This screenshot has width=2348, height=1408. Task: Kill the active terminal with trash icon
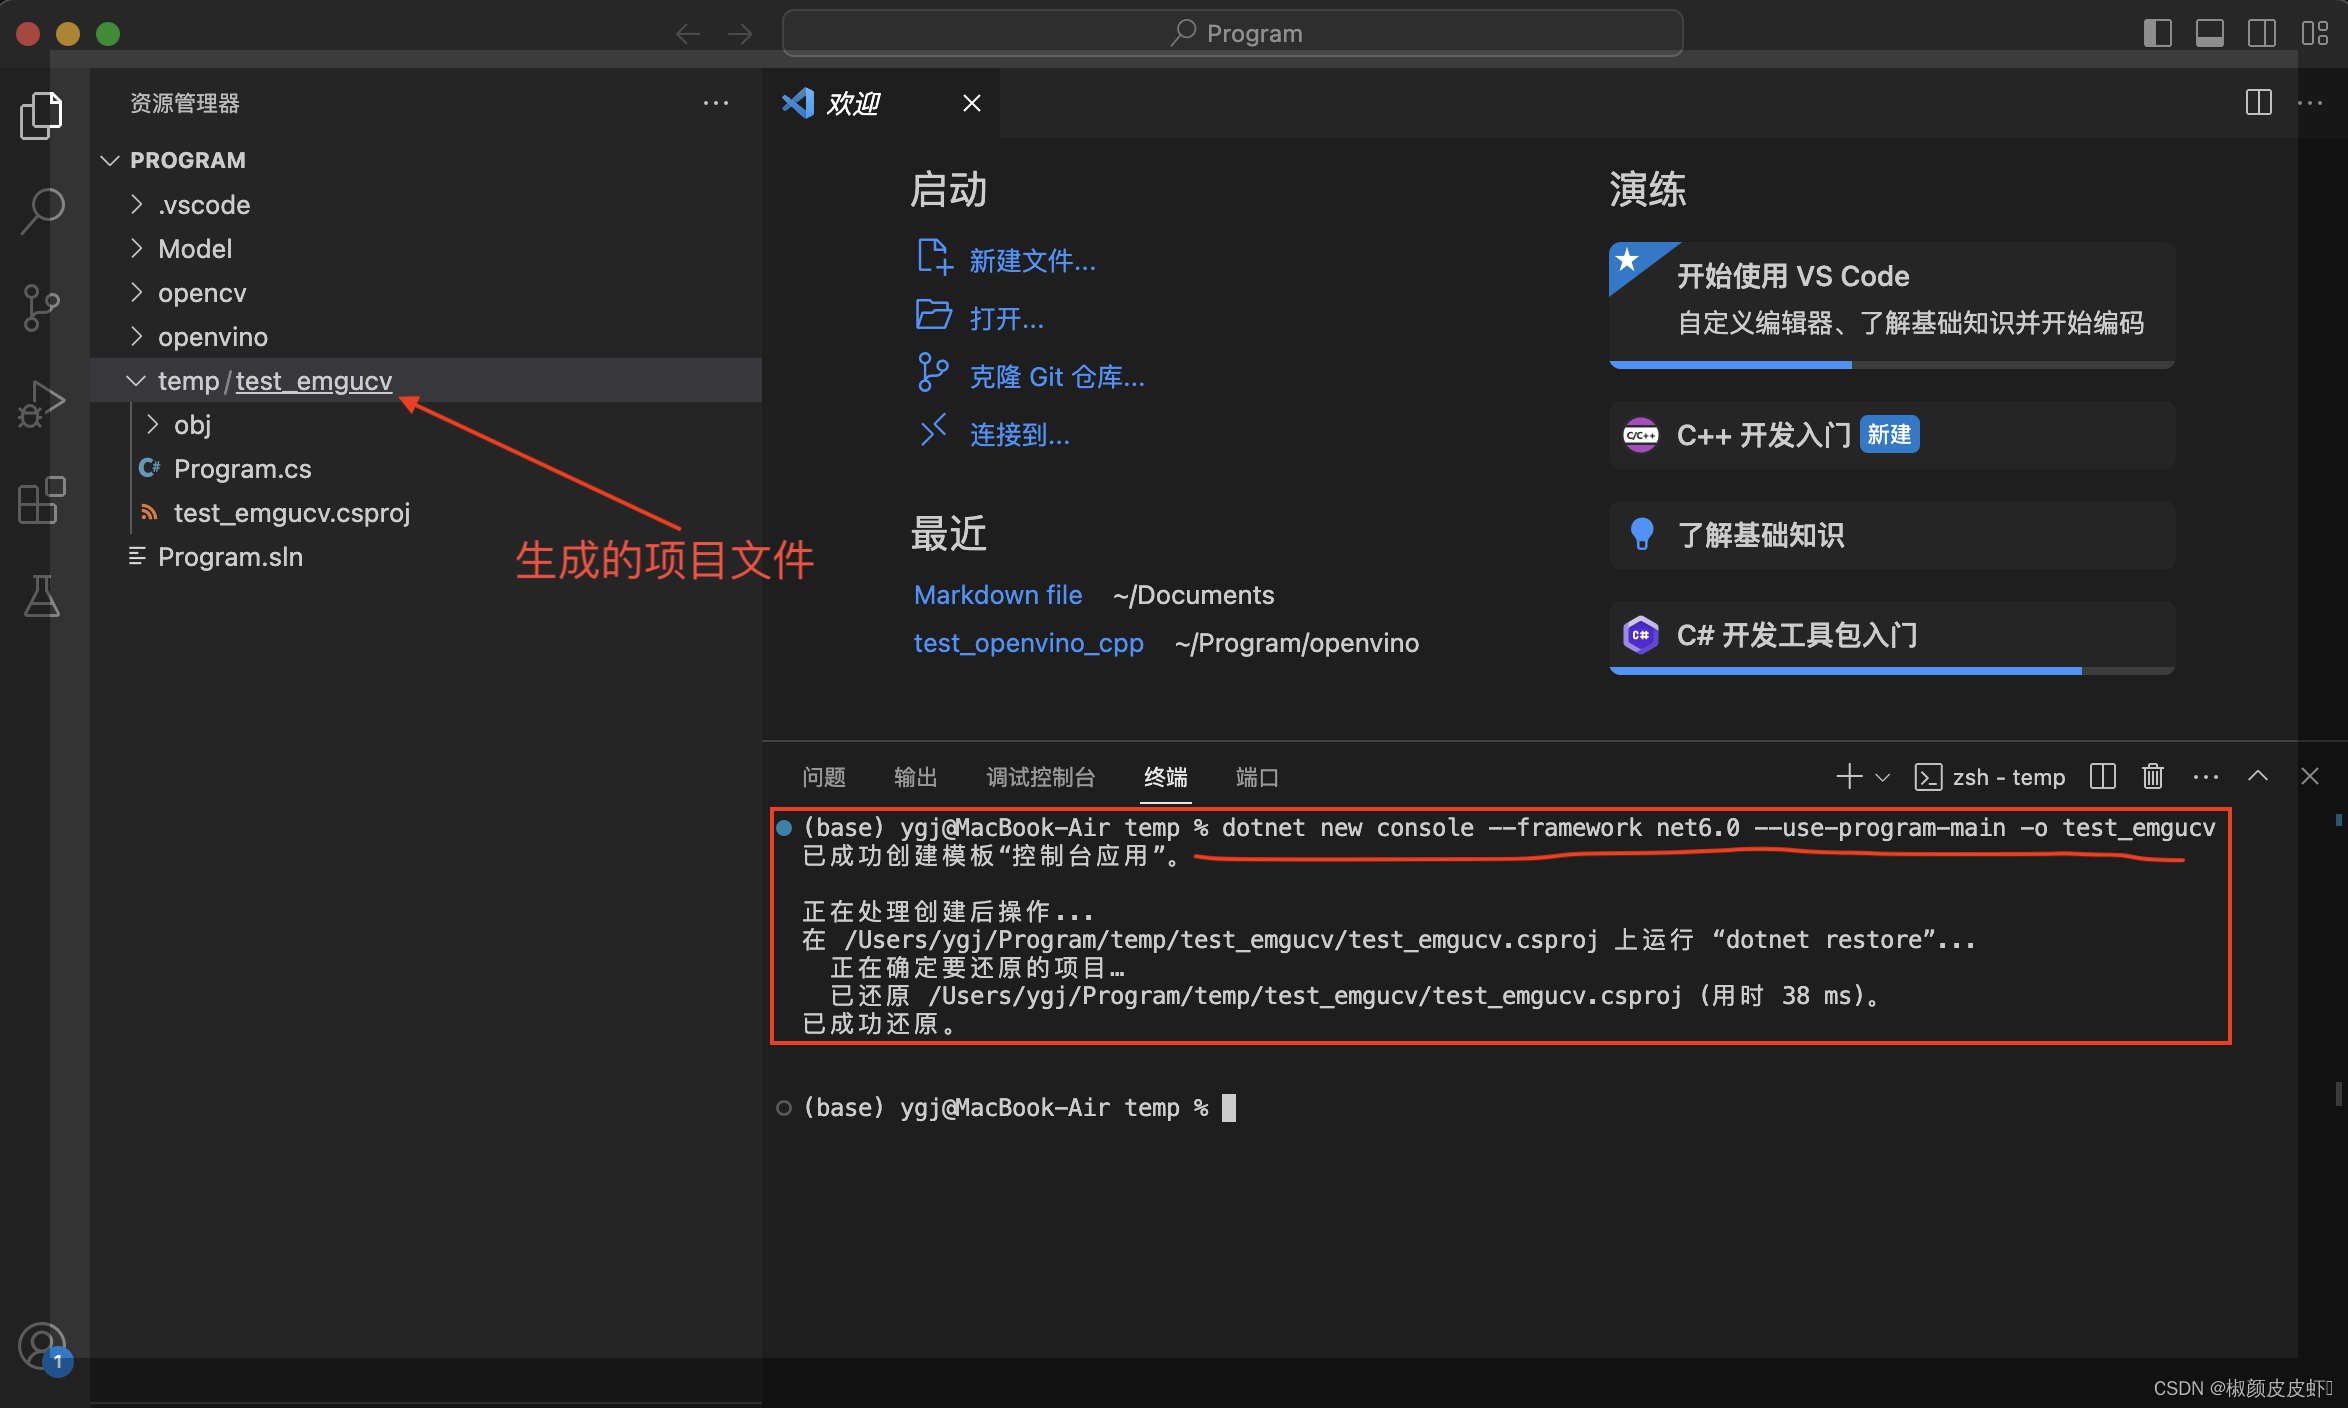point(2152,776)
